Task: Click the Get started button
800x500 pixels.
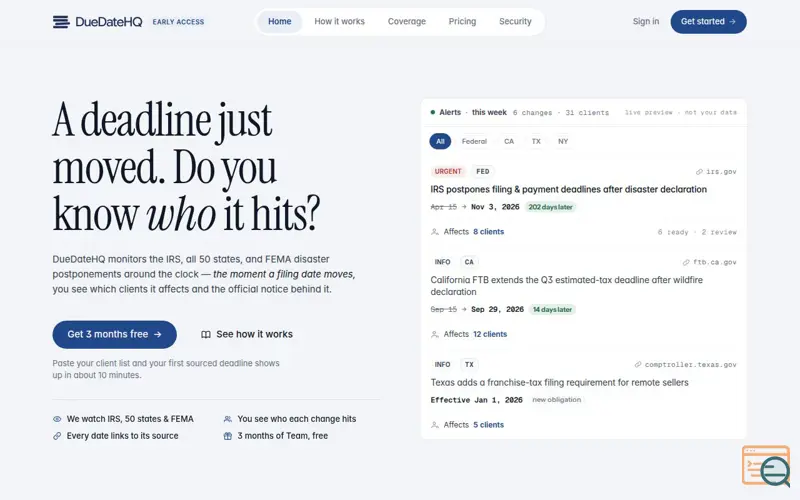Action: pos(708,21)
